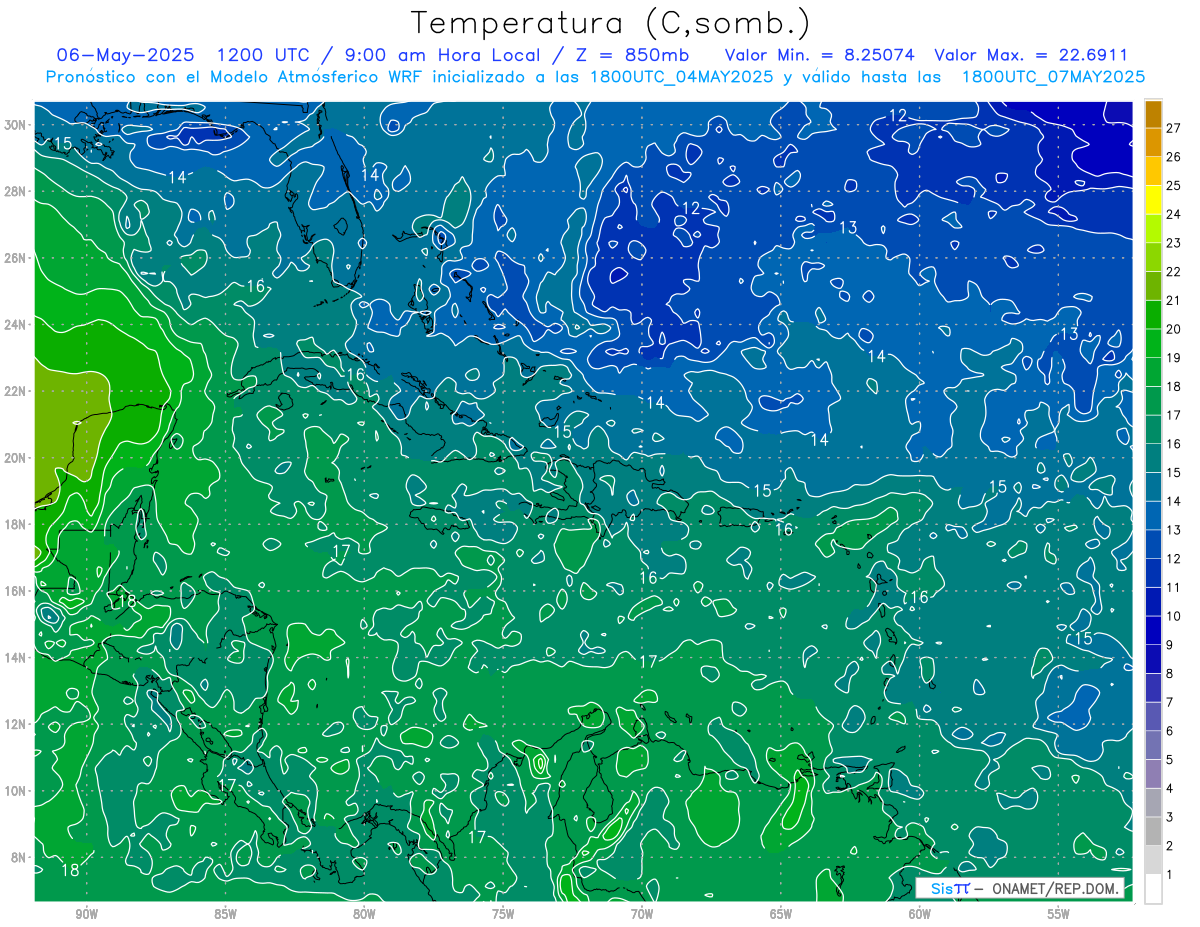The height and width of the screenshot is (927, 1200).
Task: Click color scale tick label 10
Action: click(1174, 616)
